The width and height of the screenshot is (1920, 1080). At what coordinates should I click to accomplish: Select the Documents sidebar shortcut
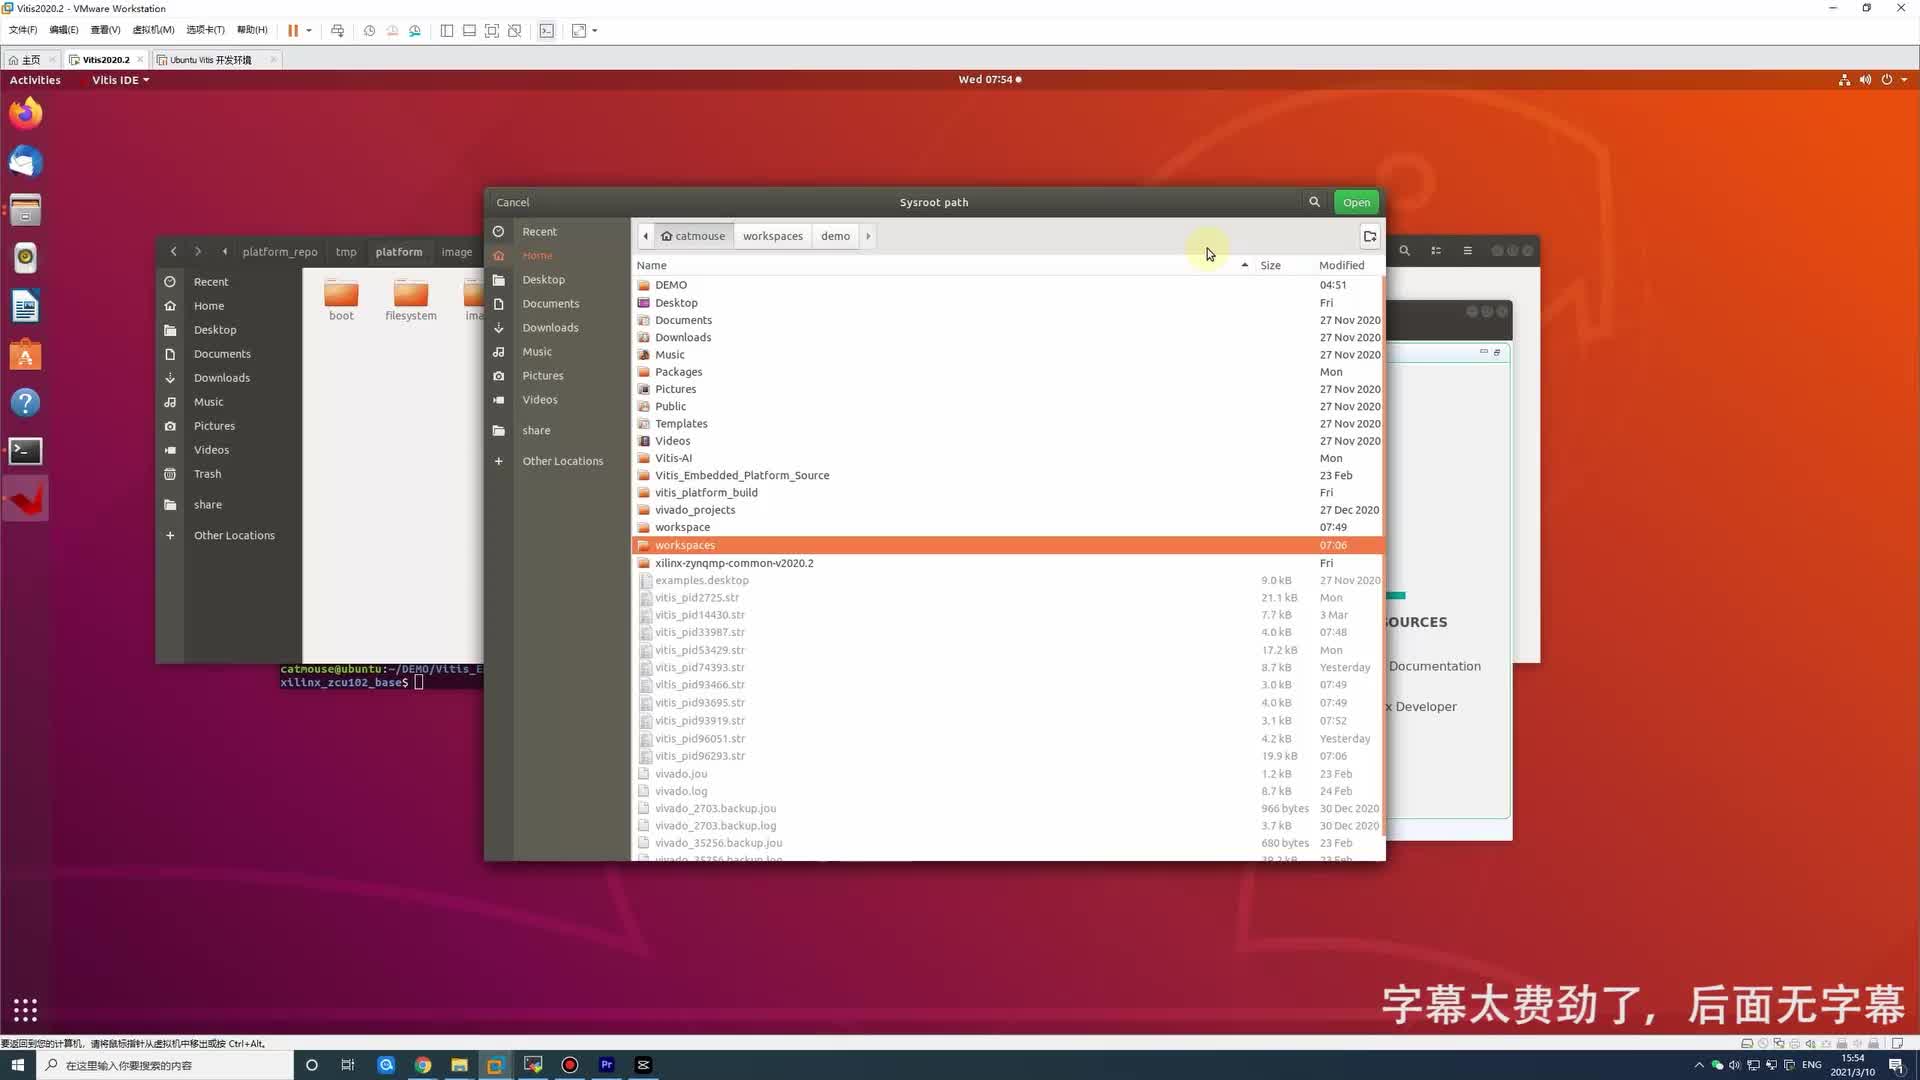click(x=551, y=302)
